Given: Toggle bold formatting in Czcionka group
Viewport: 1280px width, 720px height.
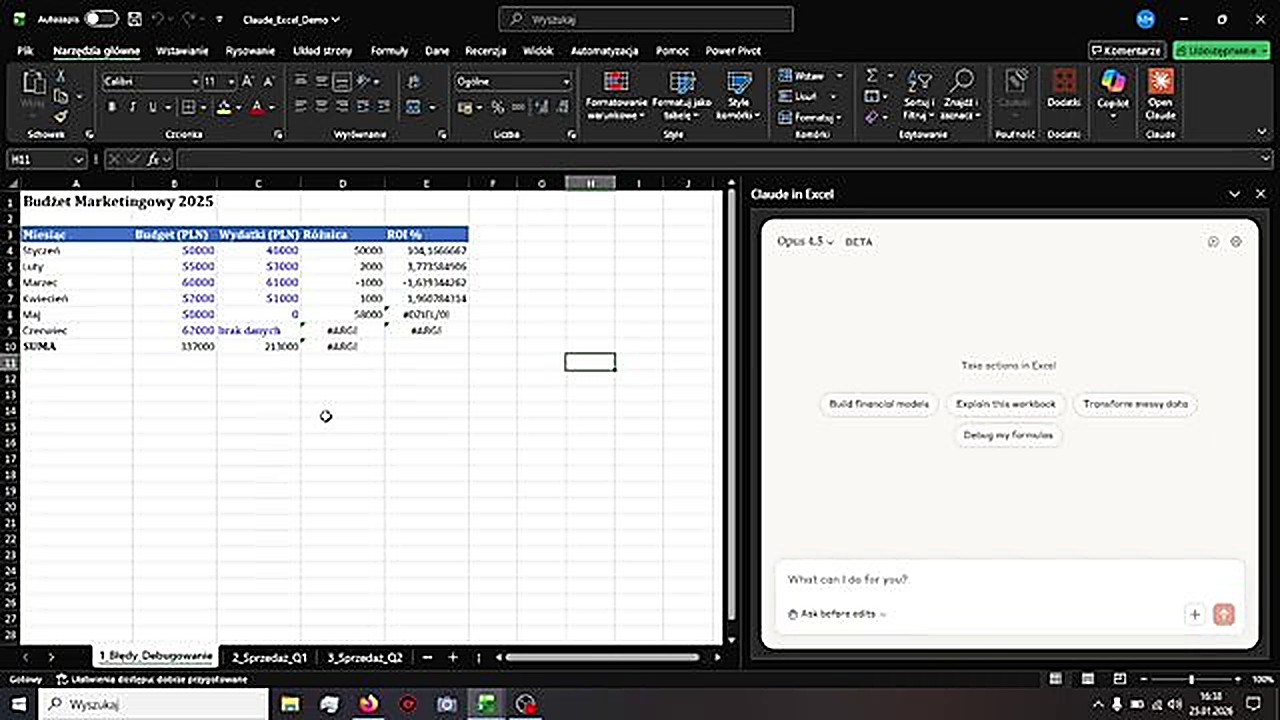Looking at the screenshot, I should [x=111, y=107].
